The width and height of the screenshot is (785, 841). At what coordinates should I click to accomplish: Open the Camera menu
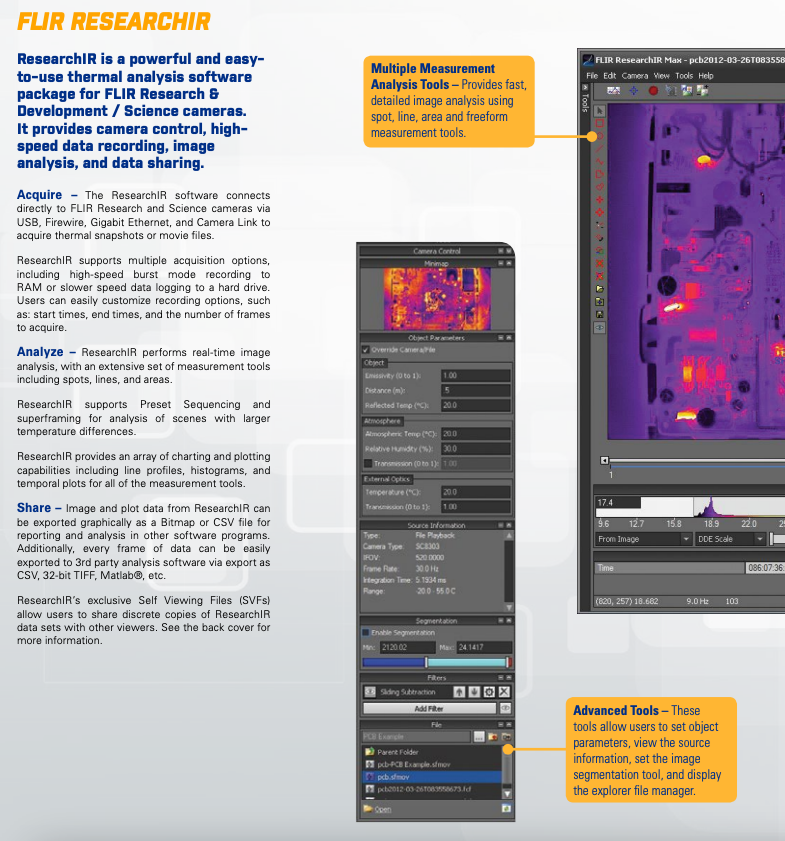(x=634, y=75)
